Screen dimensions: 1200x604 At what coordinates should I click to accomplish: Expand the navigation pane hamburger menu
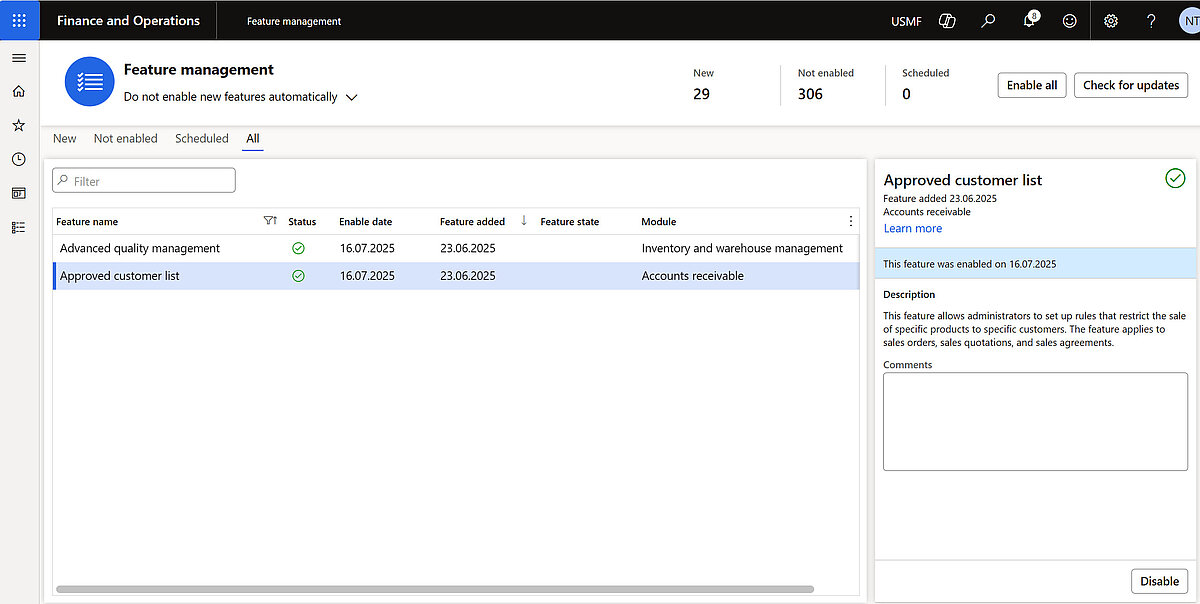click(x=19, y=58)
